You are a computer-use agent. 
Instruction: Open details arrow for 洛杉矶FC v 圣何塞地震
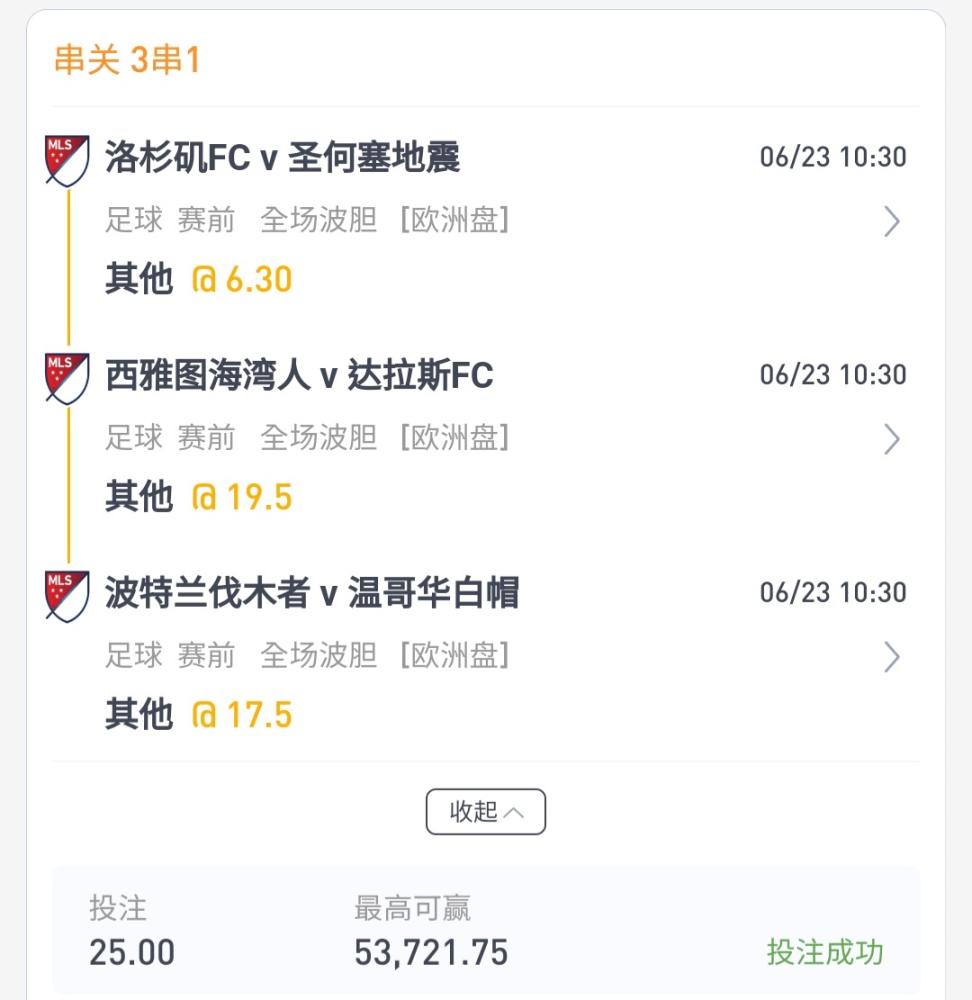point(892,221)
